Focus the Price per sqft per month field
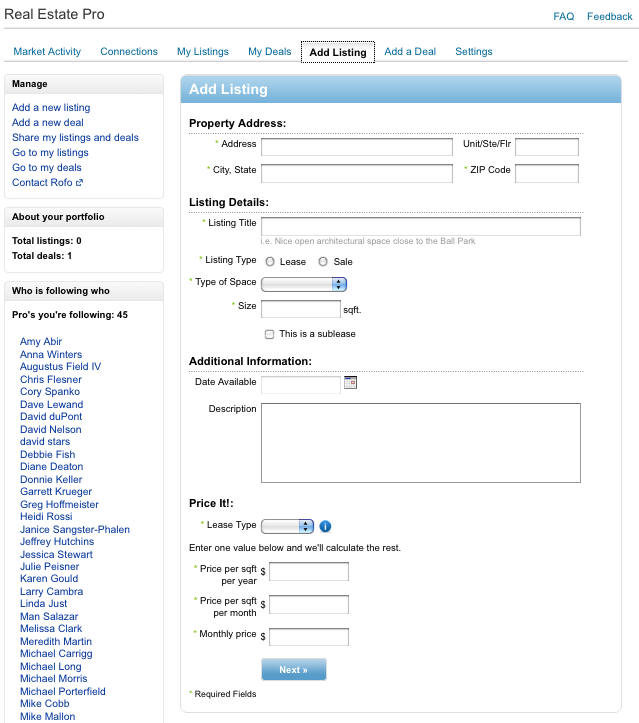 coord(309,604)
